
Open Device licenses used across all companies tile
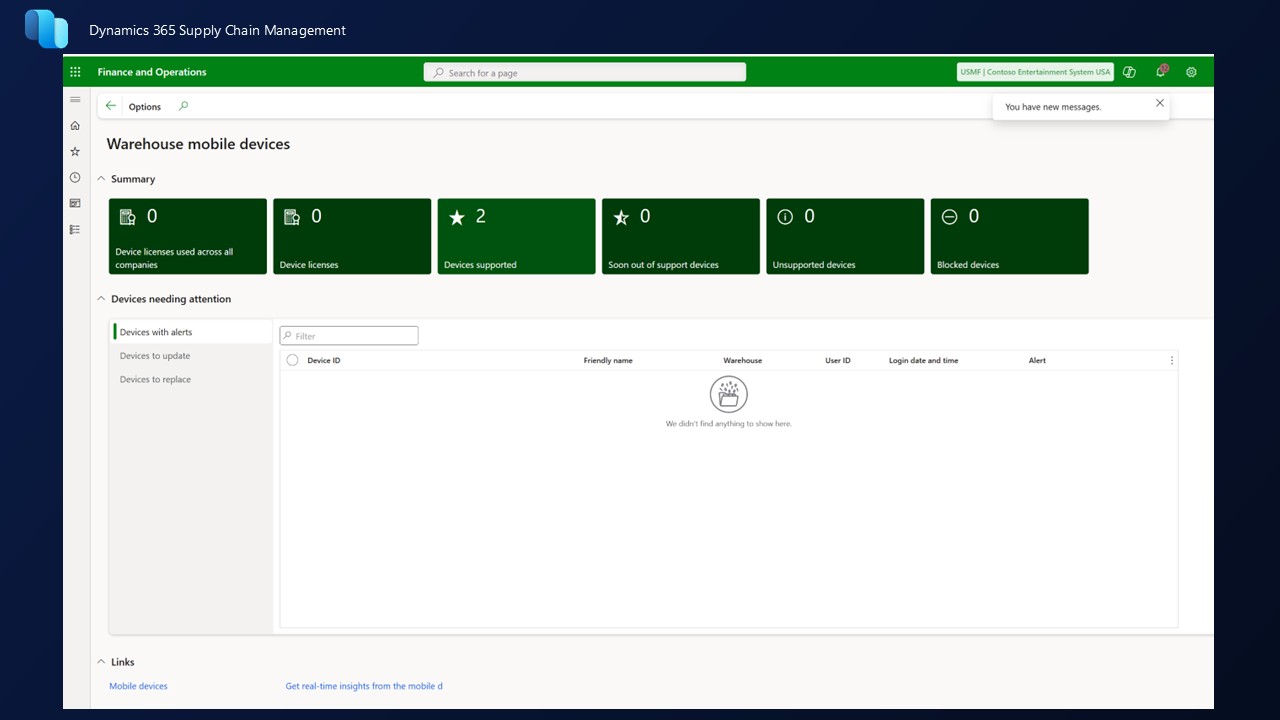click(188, 236)
